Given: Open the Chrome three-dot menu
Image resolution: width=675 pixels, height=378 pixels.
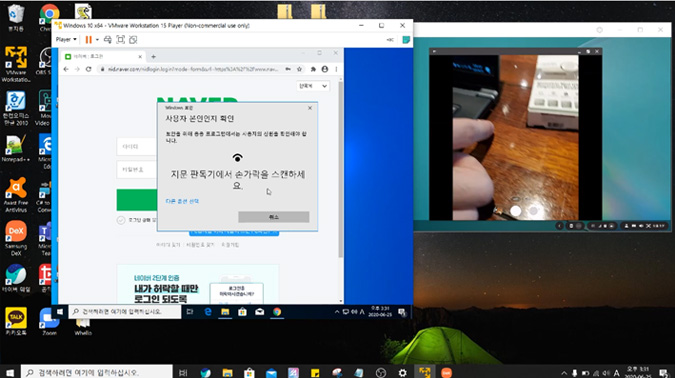Looking at the screenshot, I should [336, 69].
